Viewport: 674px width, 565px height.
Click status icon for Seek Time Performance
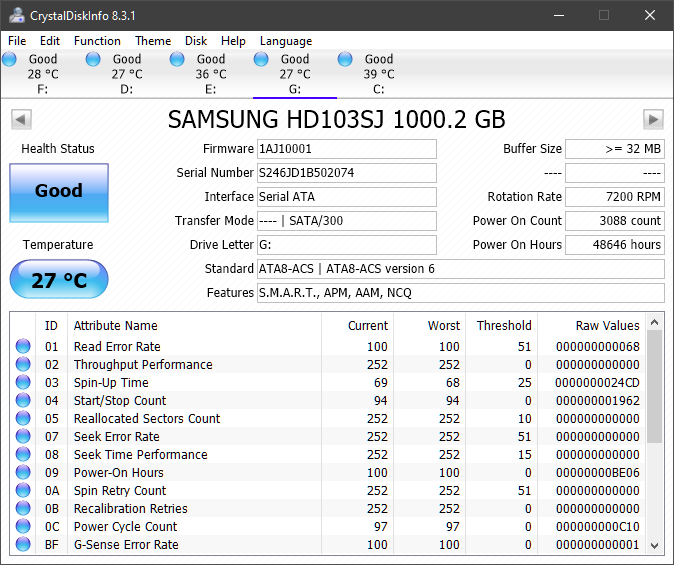click(x=23, y=454)
